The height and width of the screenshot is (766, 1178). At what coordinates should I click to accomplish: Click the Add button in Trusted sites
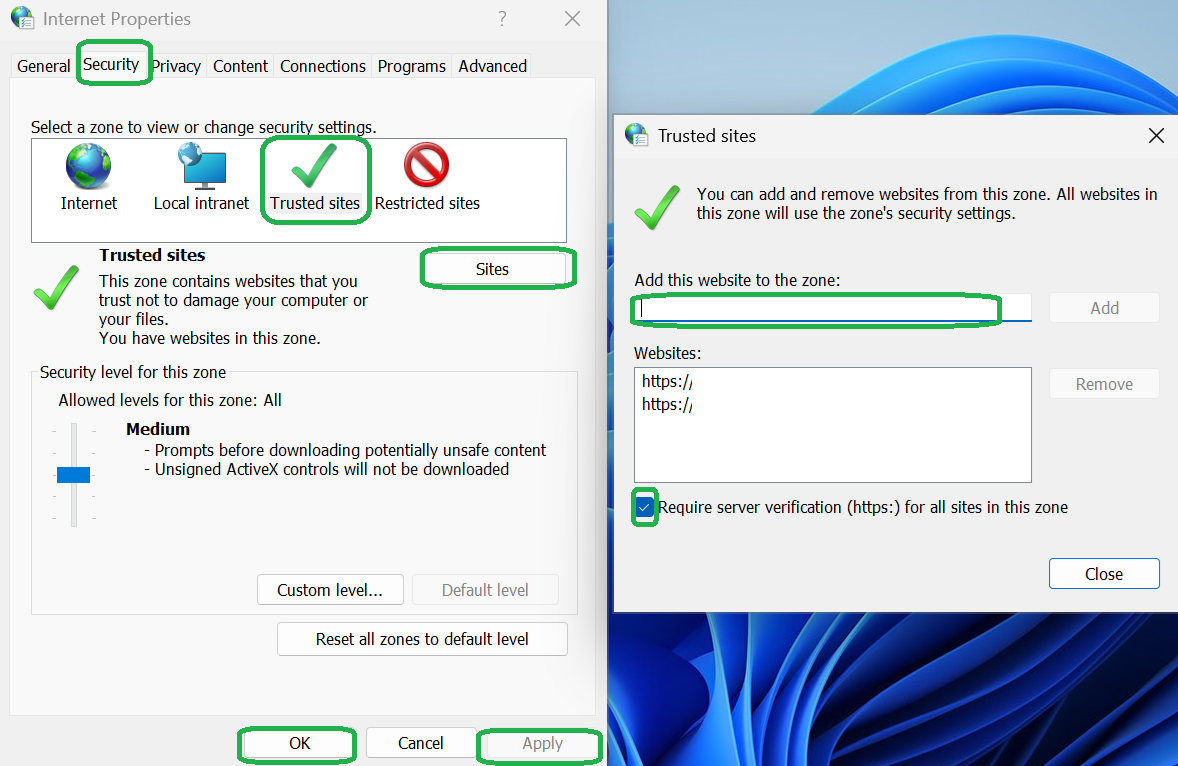click(x=1104, y=308)
